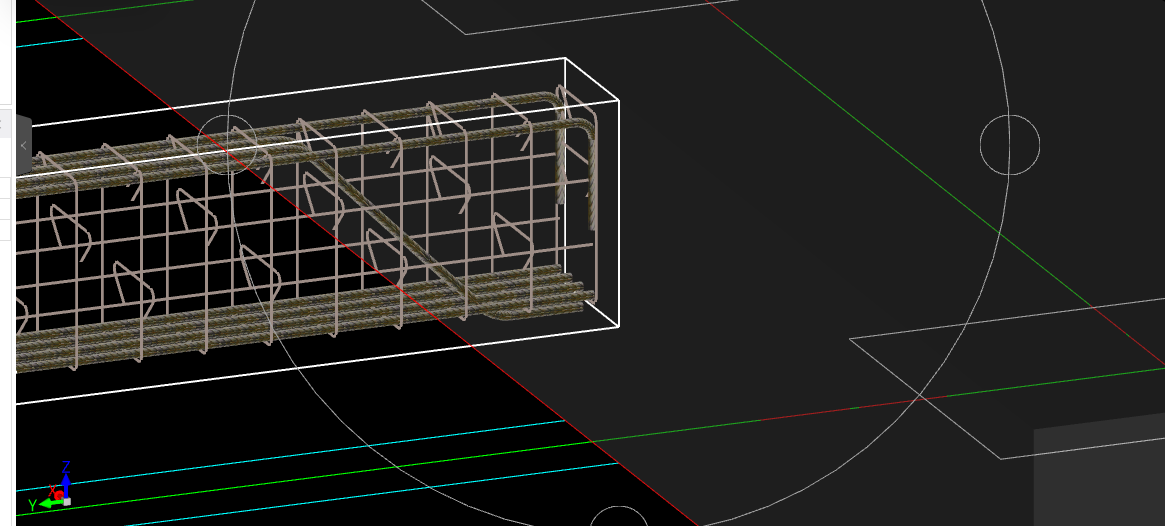This screenshot has height=526, width=1165.
Task: Click the left small orbit handle circle
Action: pos(227,144)
